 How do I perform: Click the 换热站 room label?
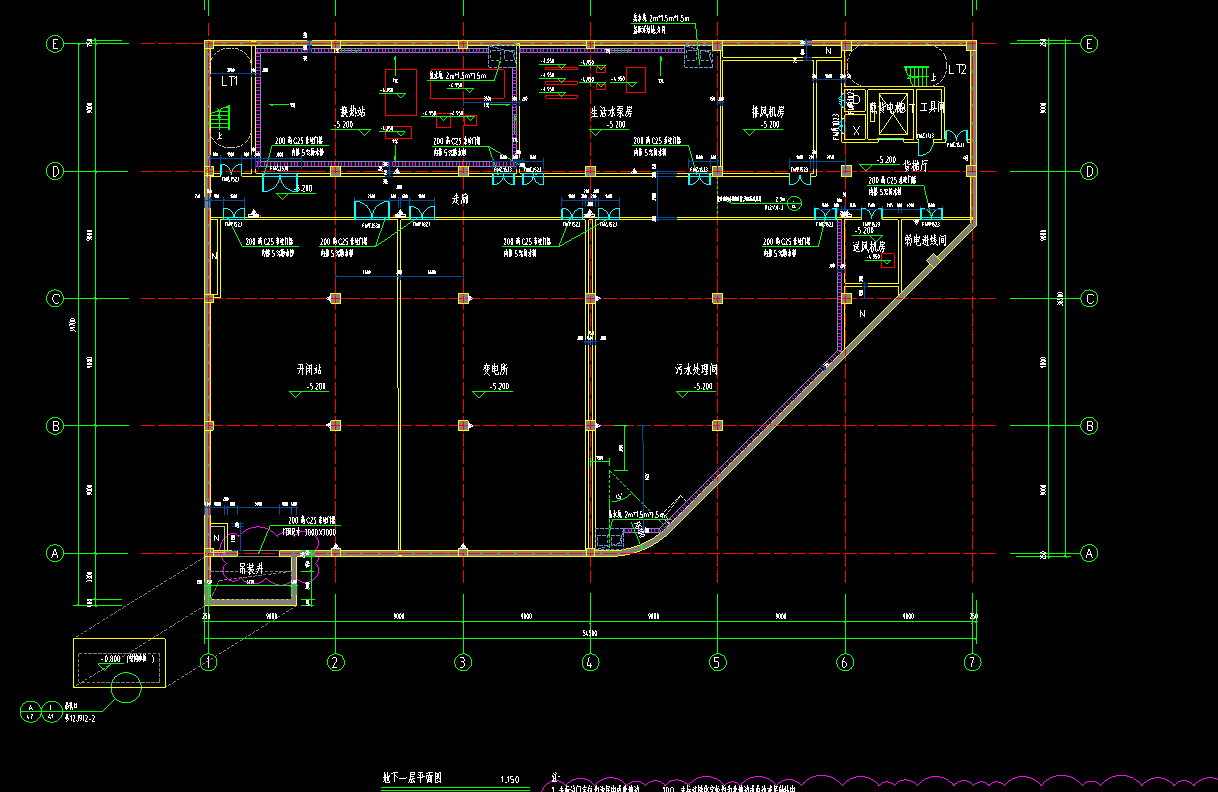point(353,112)
